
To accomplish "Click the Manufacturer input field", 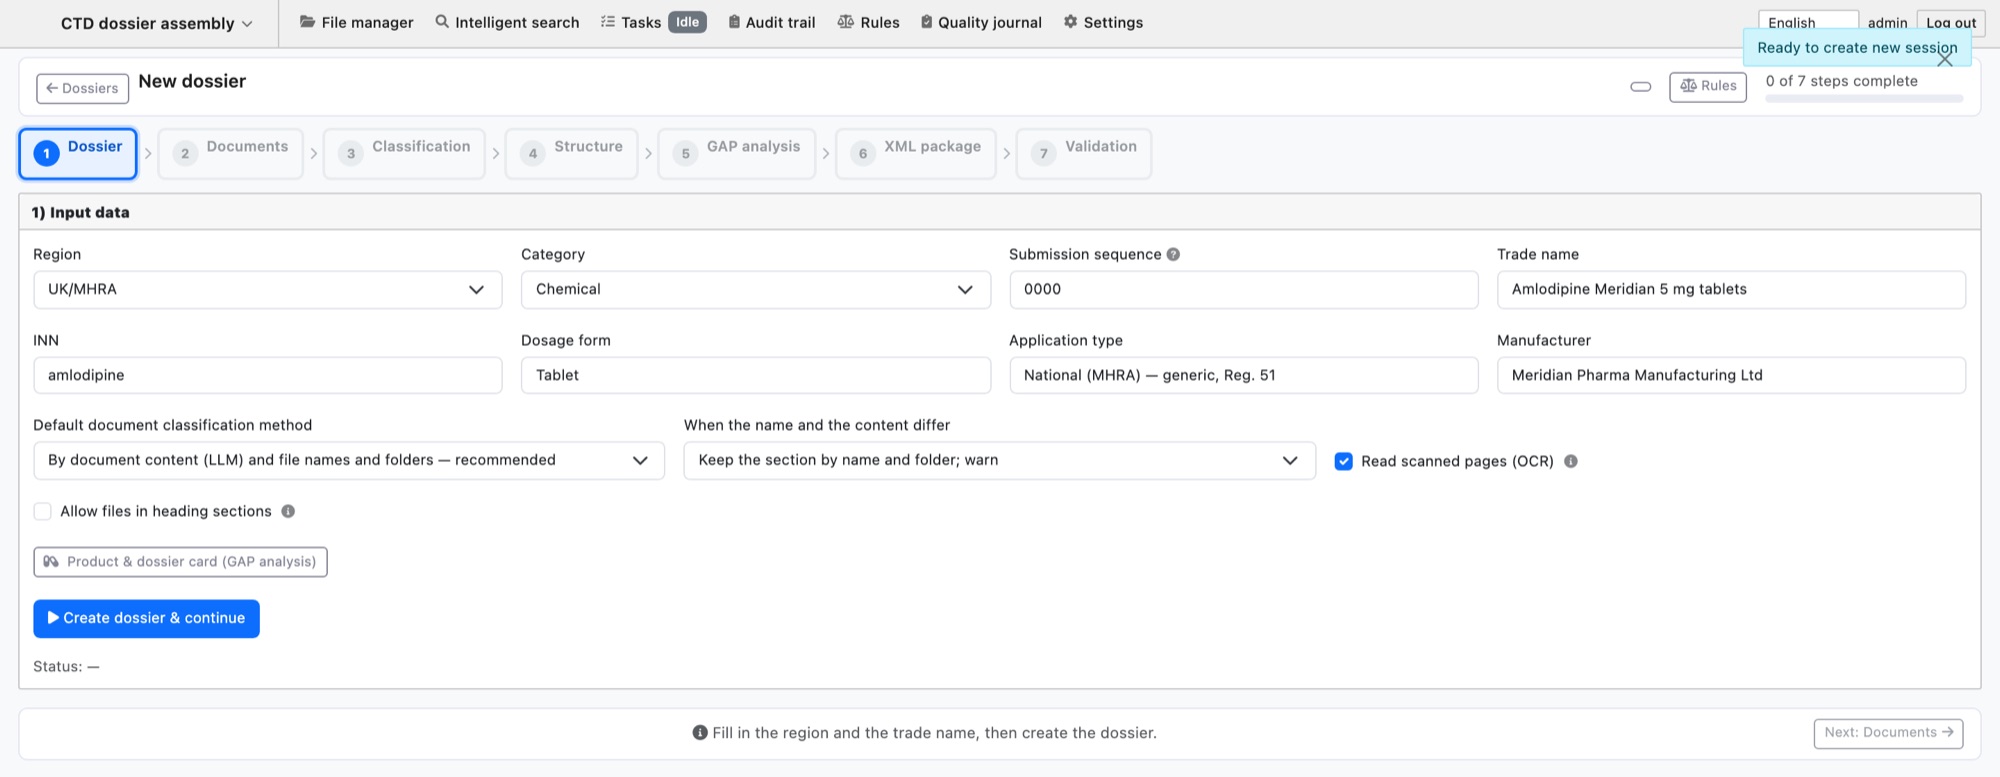I will [x=1731, y=376].
